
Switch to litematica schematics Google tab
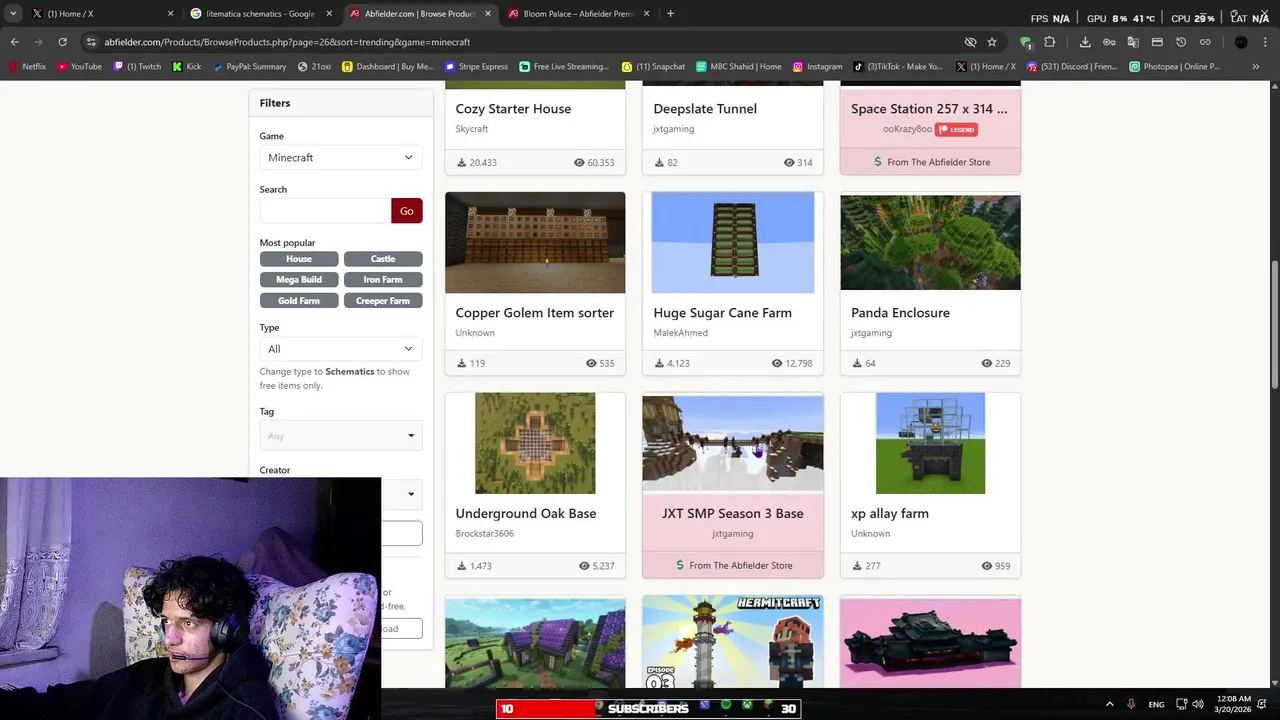coord(261,14)
